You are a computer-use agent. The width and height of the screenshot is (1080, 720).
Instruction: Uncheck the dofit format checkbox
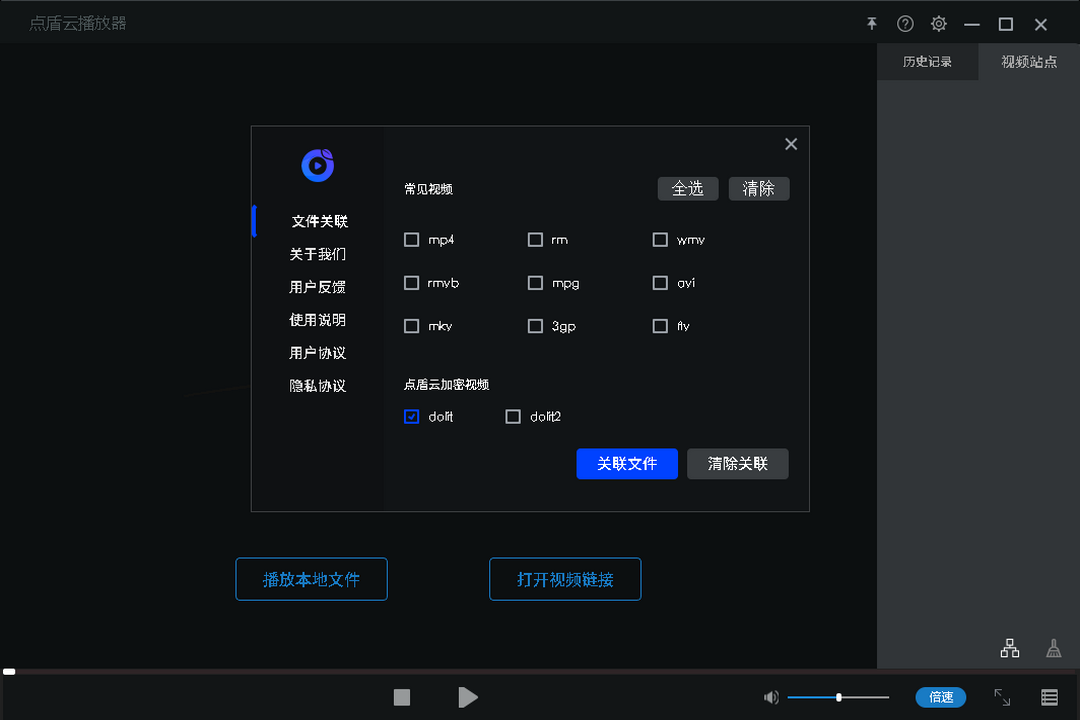tap(411, 416)
